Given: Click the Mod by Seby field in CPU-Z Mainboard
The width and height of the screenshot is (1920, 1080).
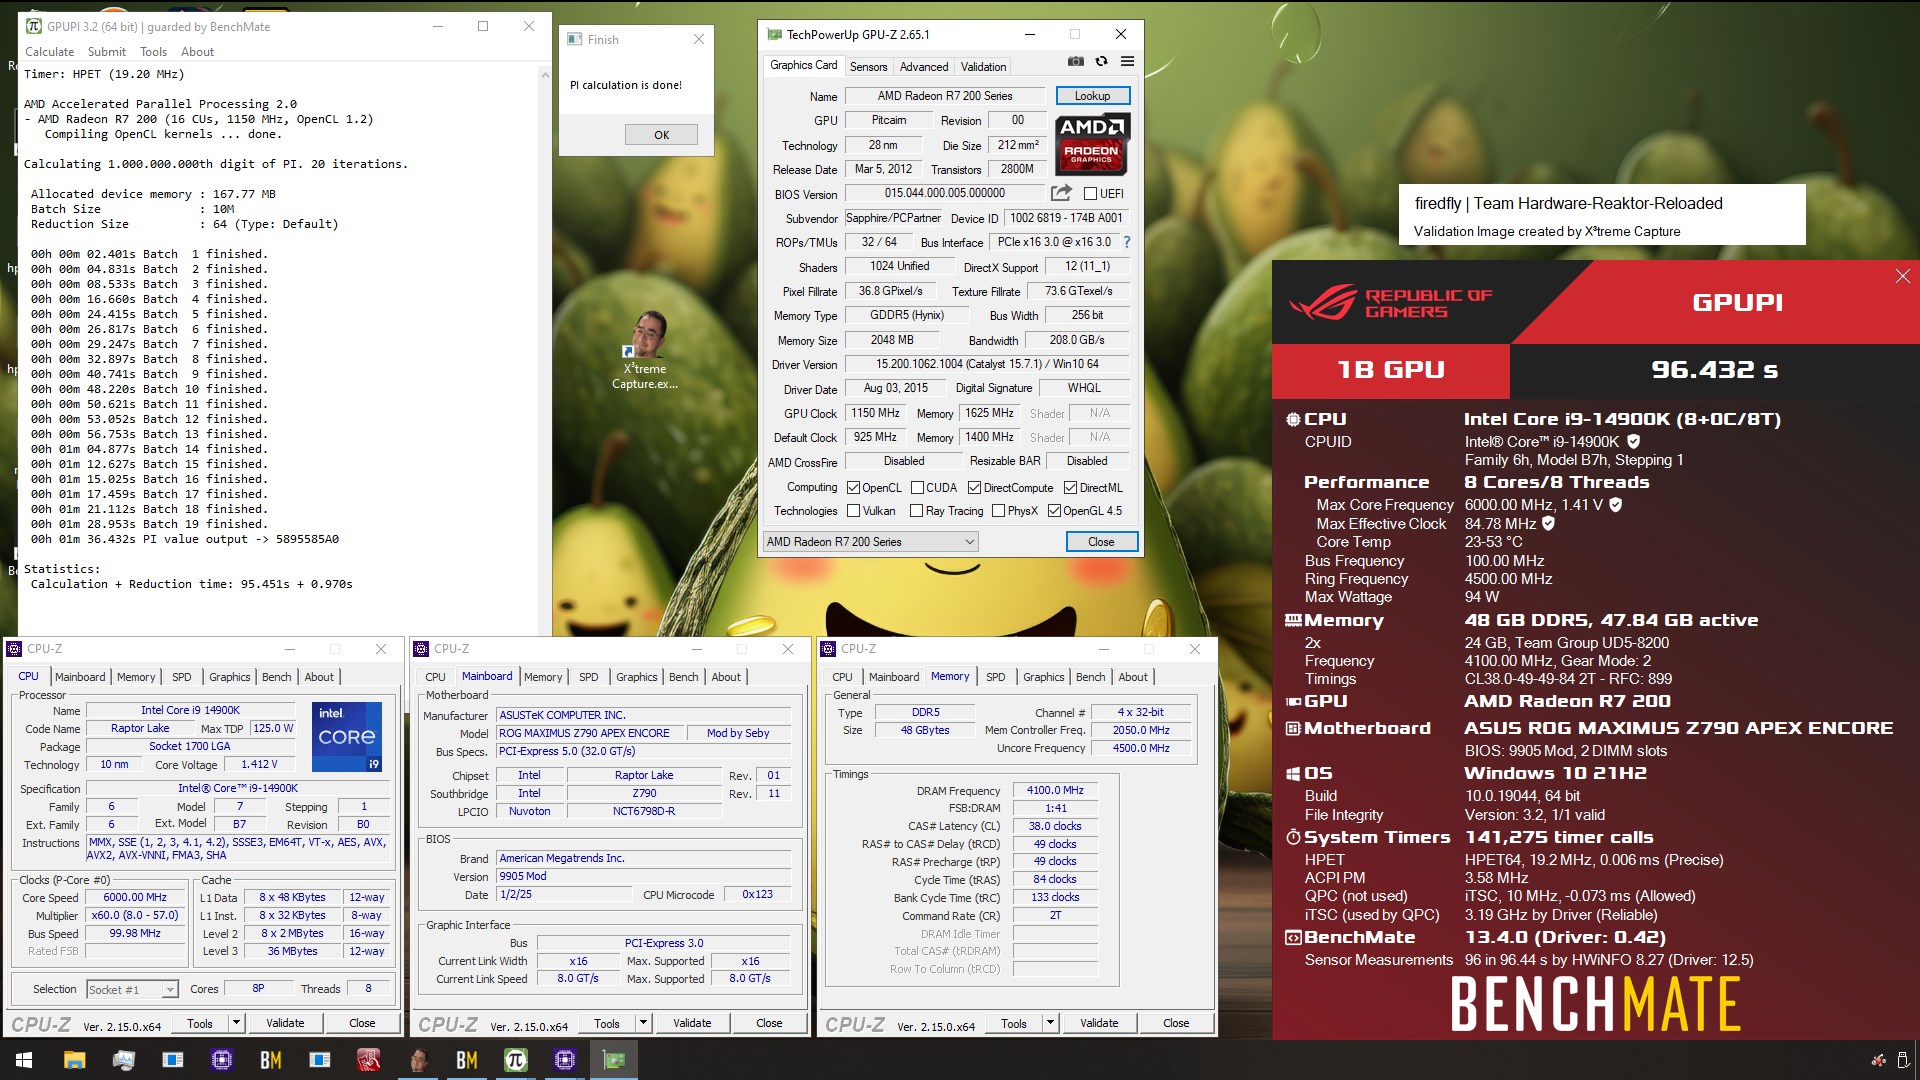Looking at the screenshot, I should 738,733.
